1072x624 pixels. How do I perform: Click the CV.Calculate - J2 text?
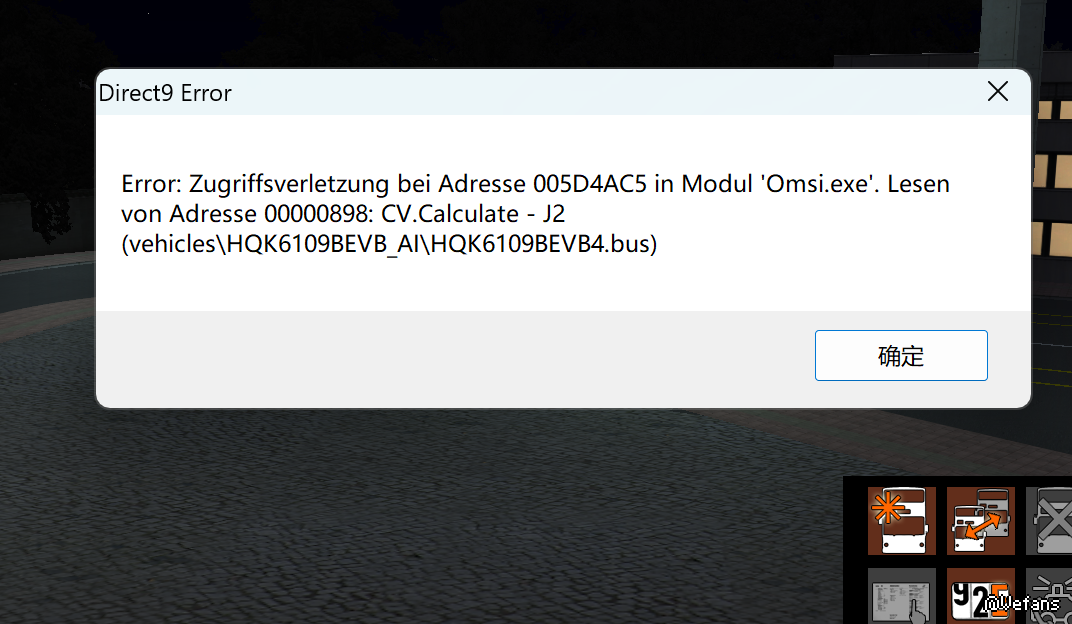point(472,214)
